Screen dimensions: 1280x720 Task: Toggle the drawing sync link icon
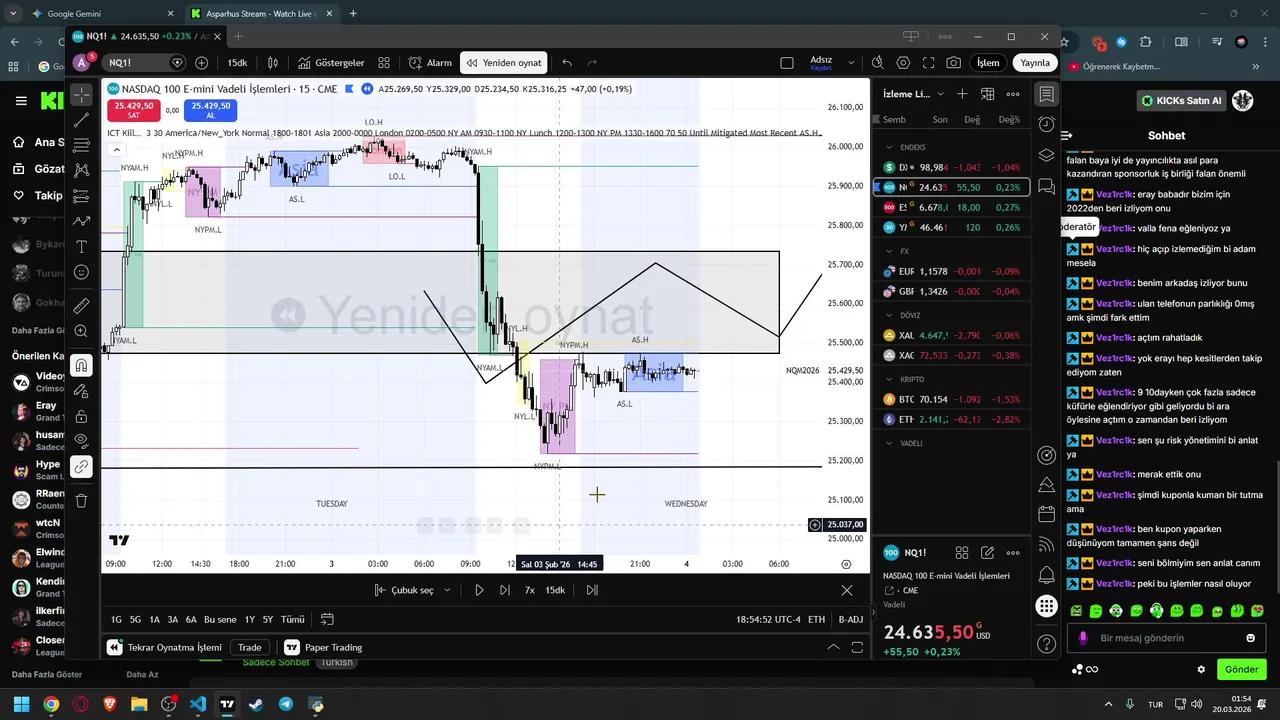point(82,466)
